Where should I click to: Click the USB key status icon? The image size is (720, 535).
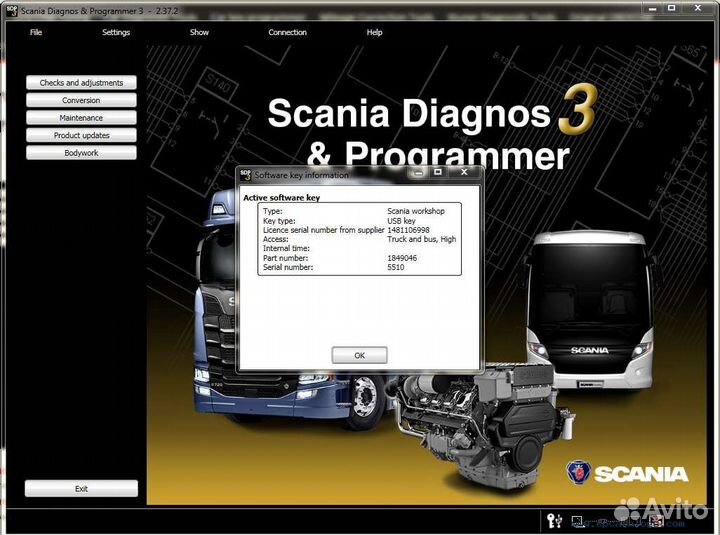click(x=554, y=521)
